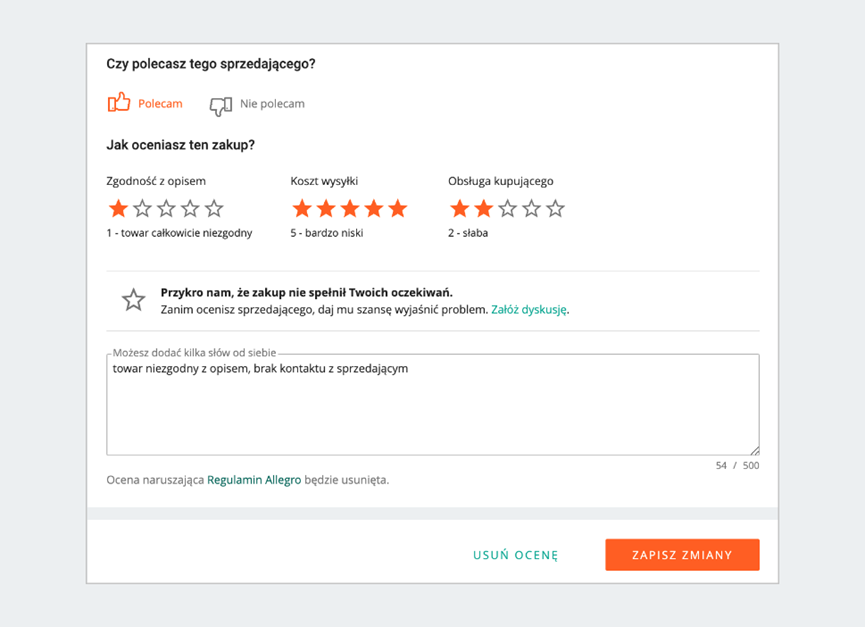Save with the ZAPISZ ZMIANY button
The image size is (865, 627).
[x=682, y=555]
